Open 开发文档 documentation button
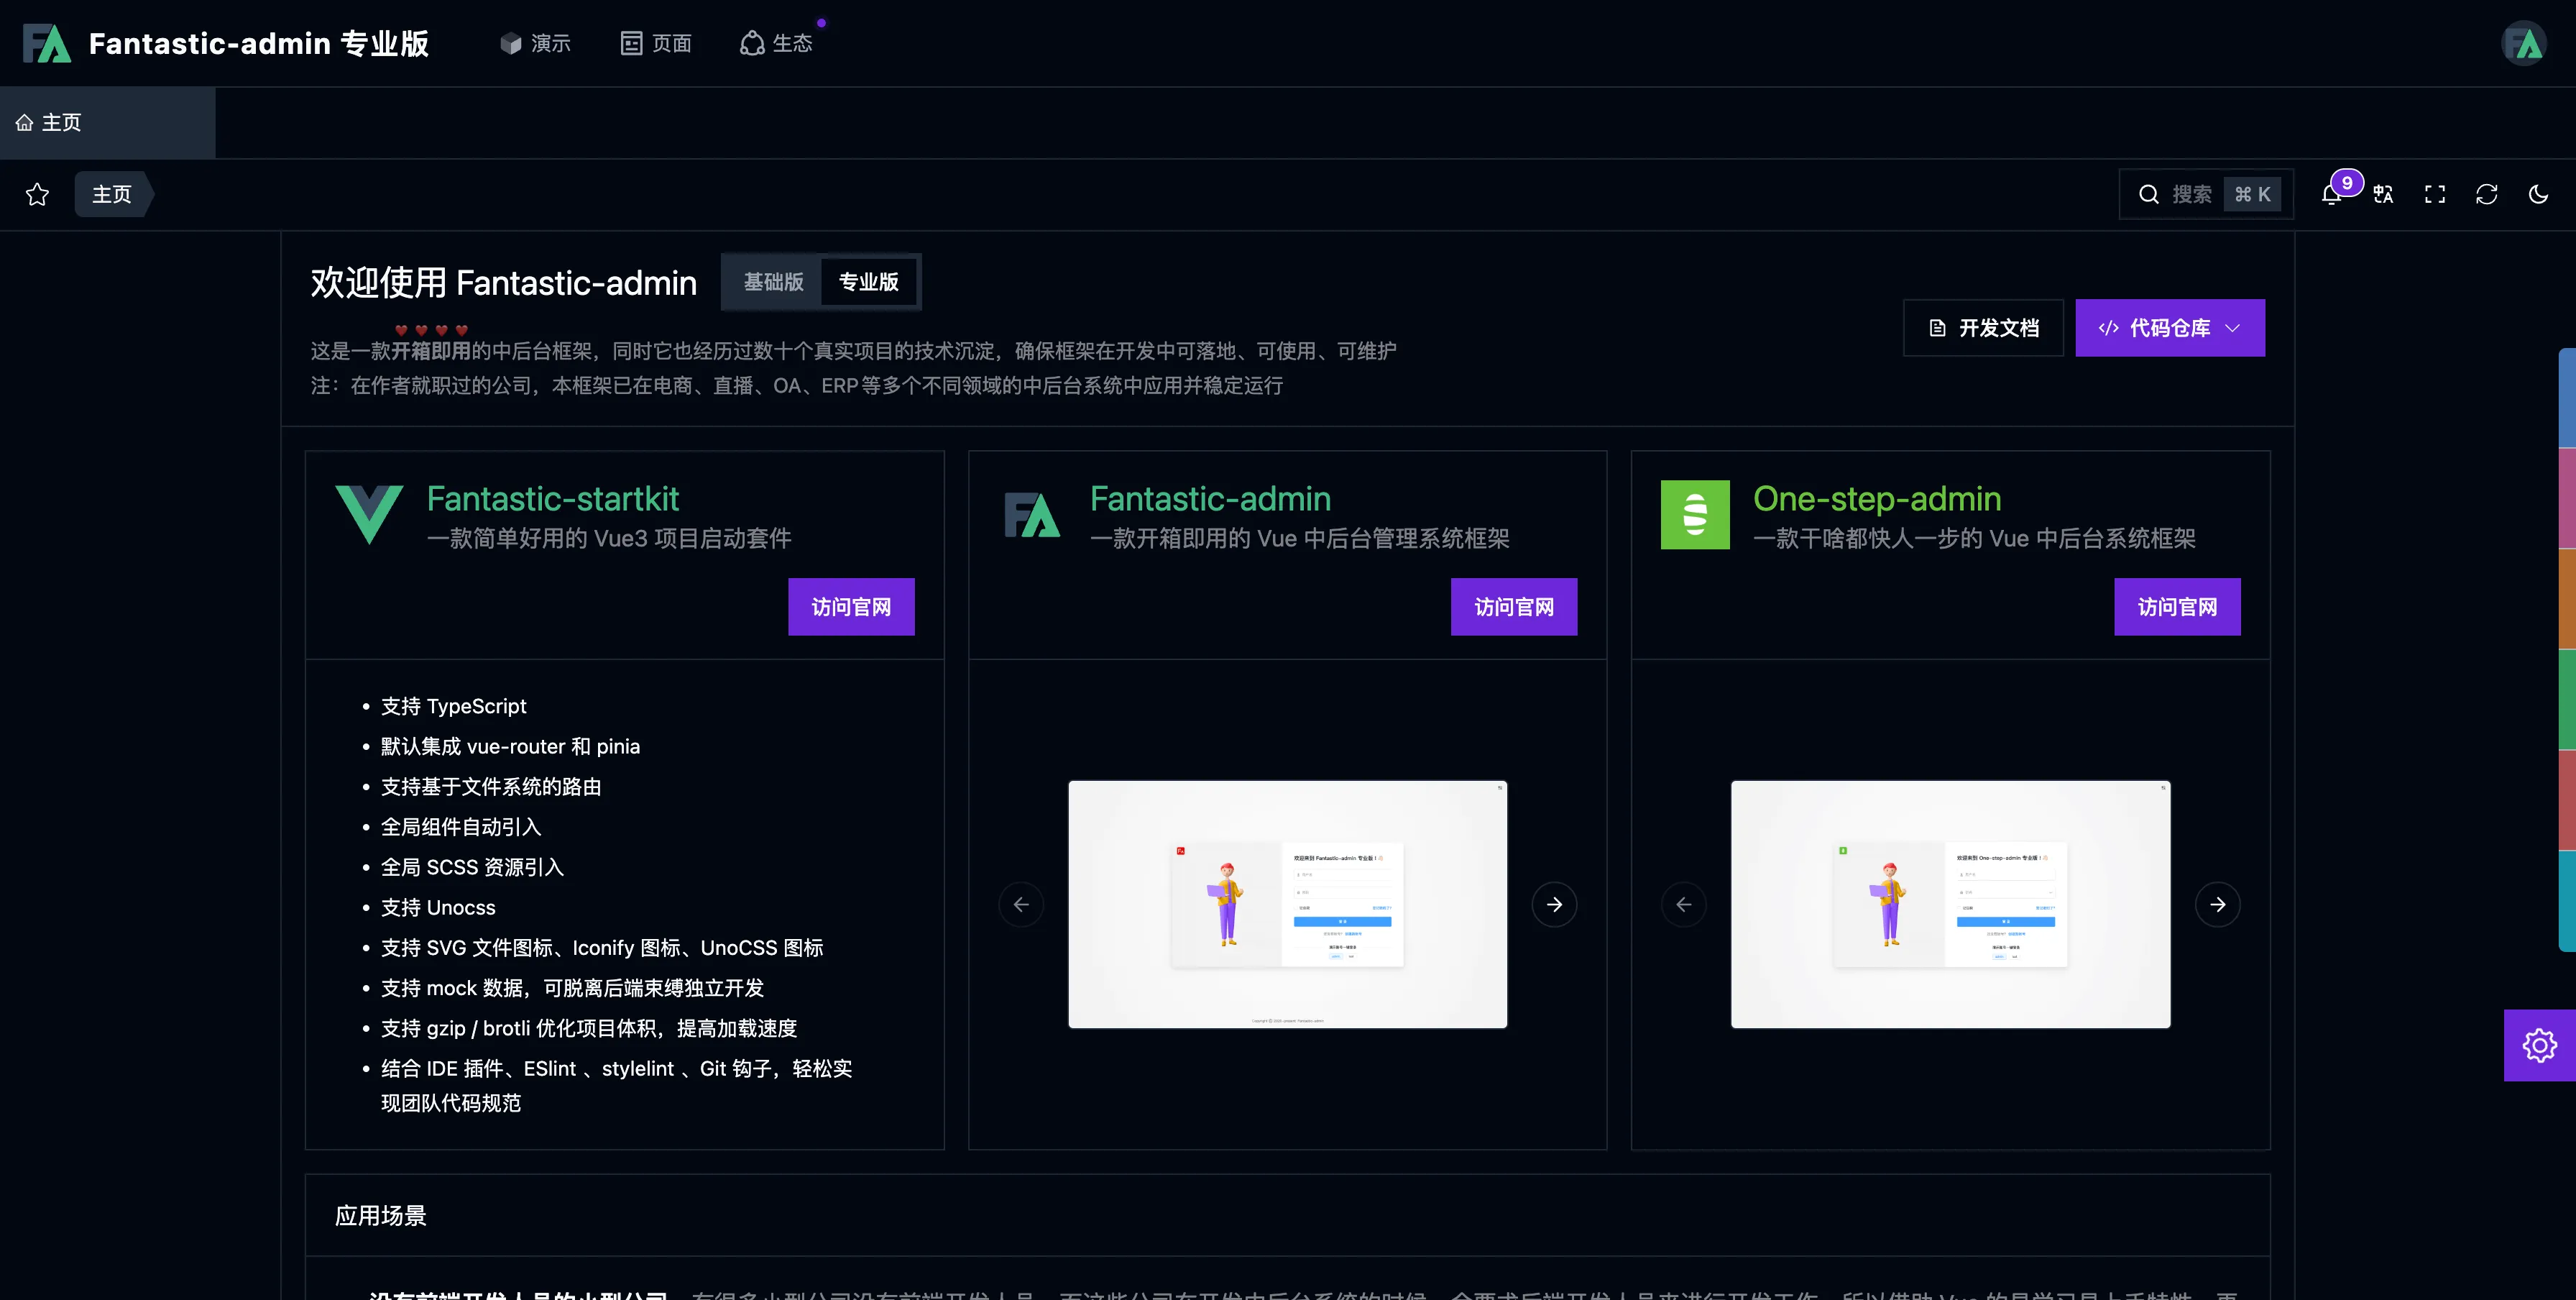The width and height of the screenshot is (2576, 1300). [1983, 328]
